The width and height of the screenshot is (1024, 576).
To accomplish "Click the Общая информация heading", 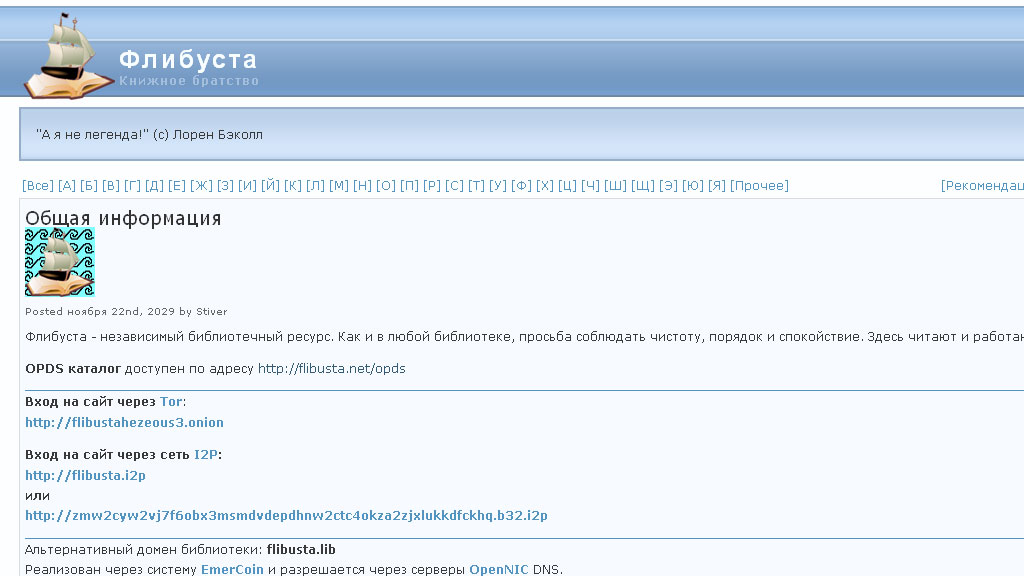I will [123, 218].
